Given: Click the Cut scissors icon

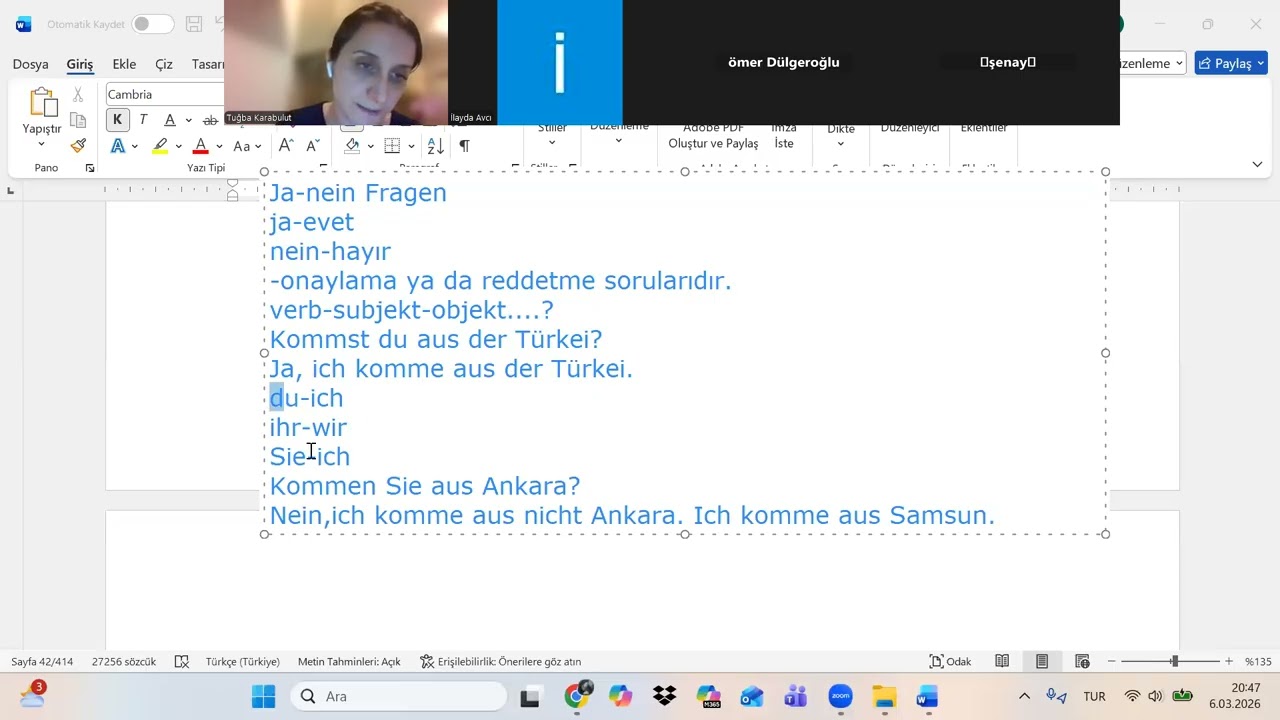Looking at the screenshot, I should tap(78, 95).
